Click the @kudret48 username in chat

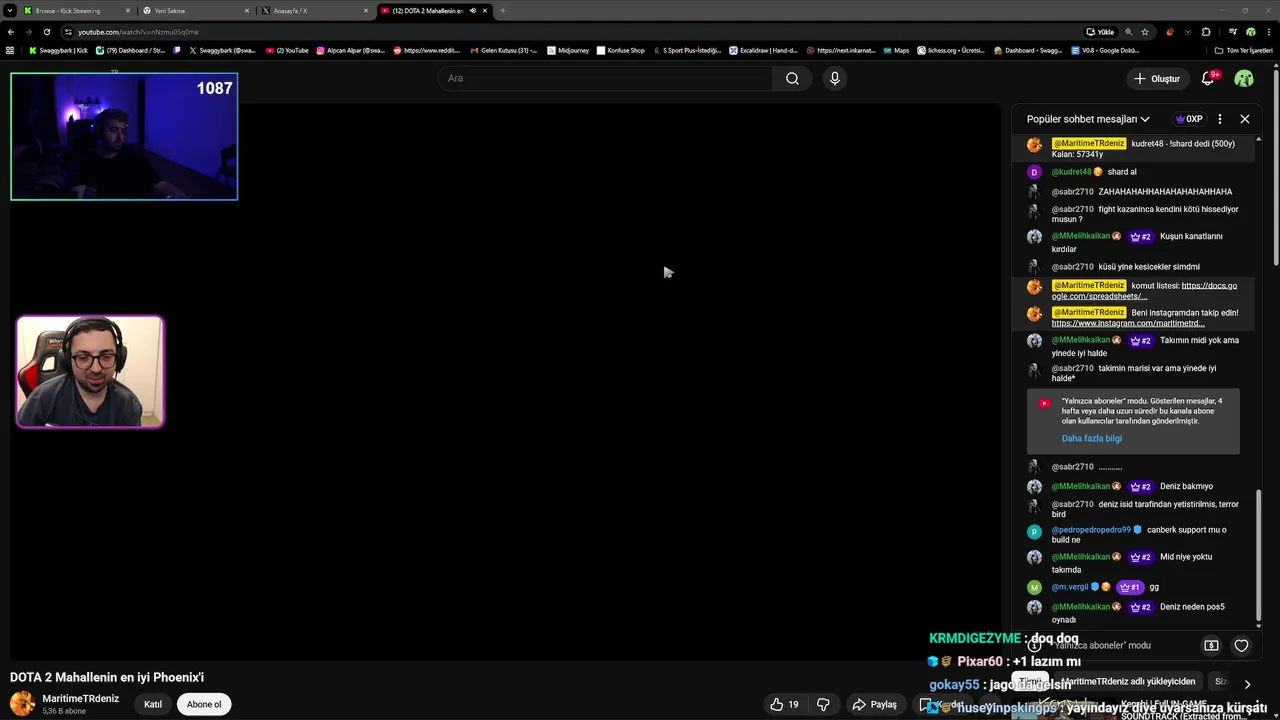[x=1071, y=172]
